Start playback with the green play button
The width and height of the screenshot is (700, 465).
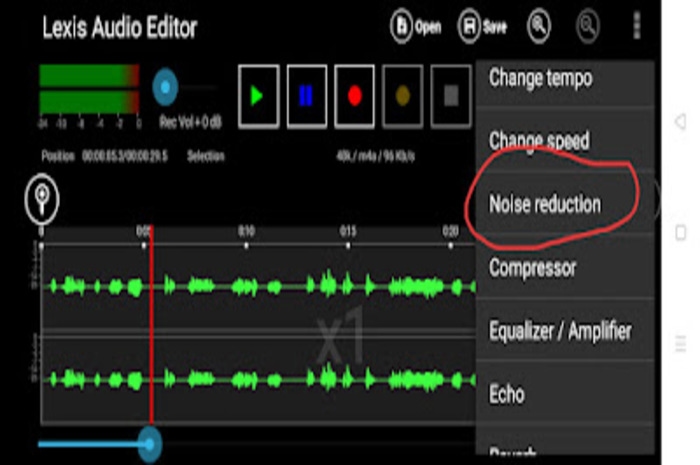tap(258, 96)
